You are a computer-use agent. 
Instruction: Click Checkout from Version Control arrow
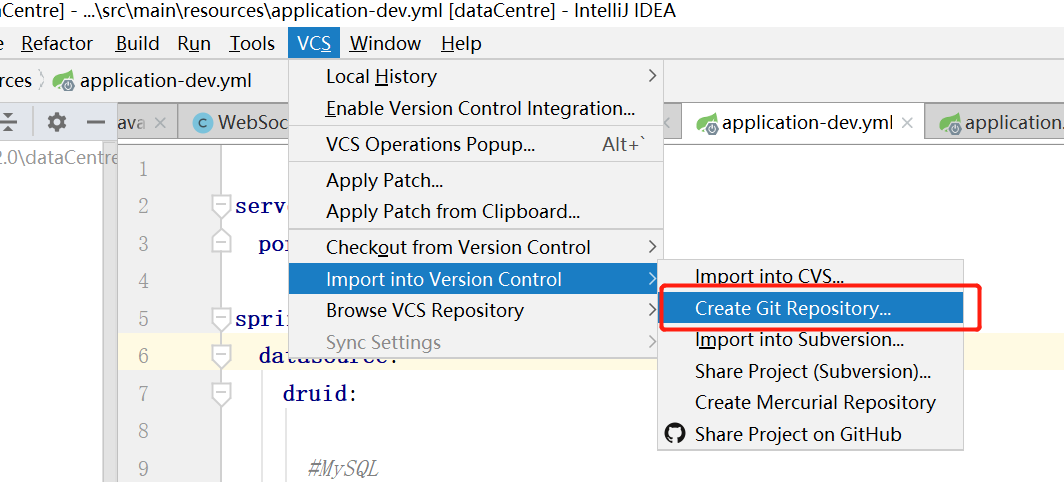(x=652, y=247)
